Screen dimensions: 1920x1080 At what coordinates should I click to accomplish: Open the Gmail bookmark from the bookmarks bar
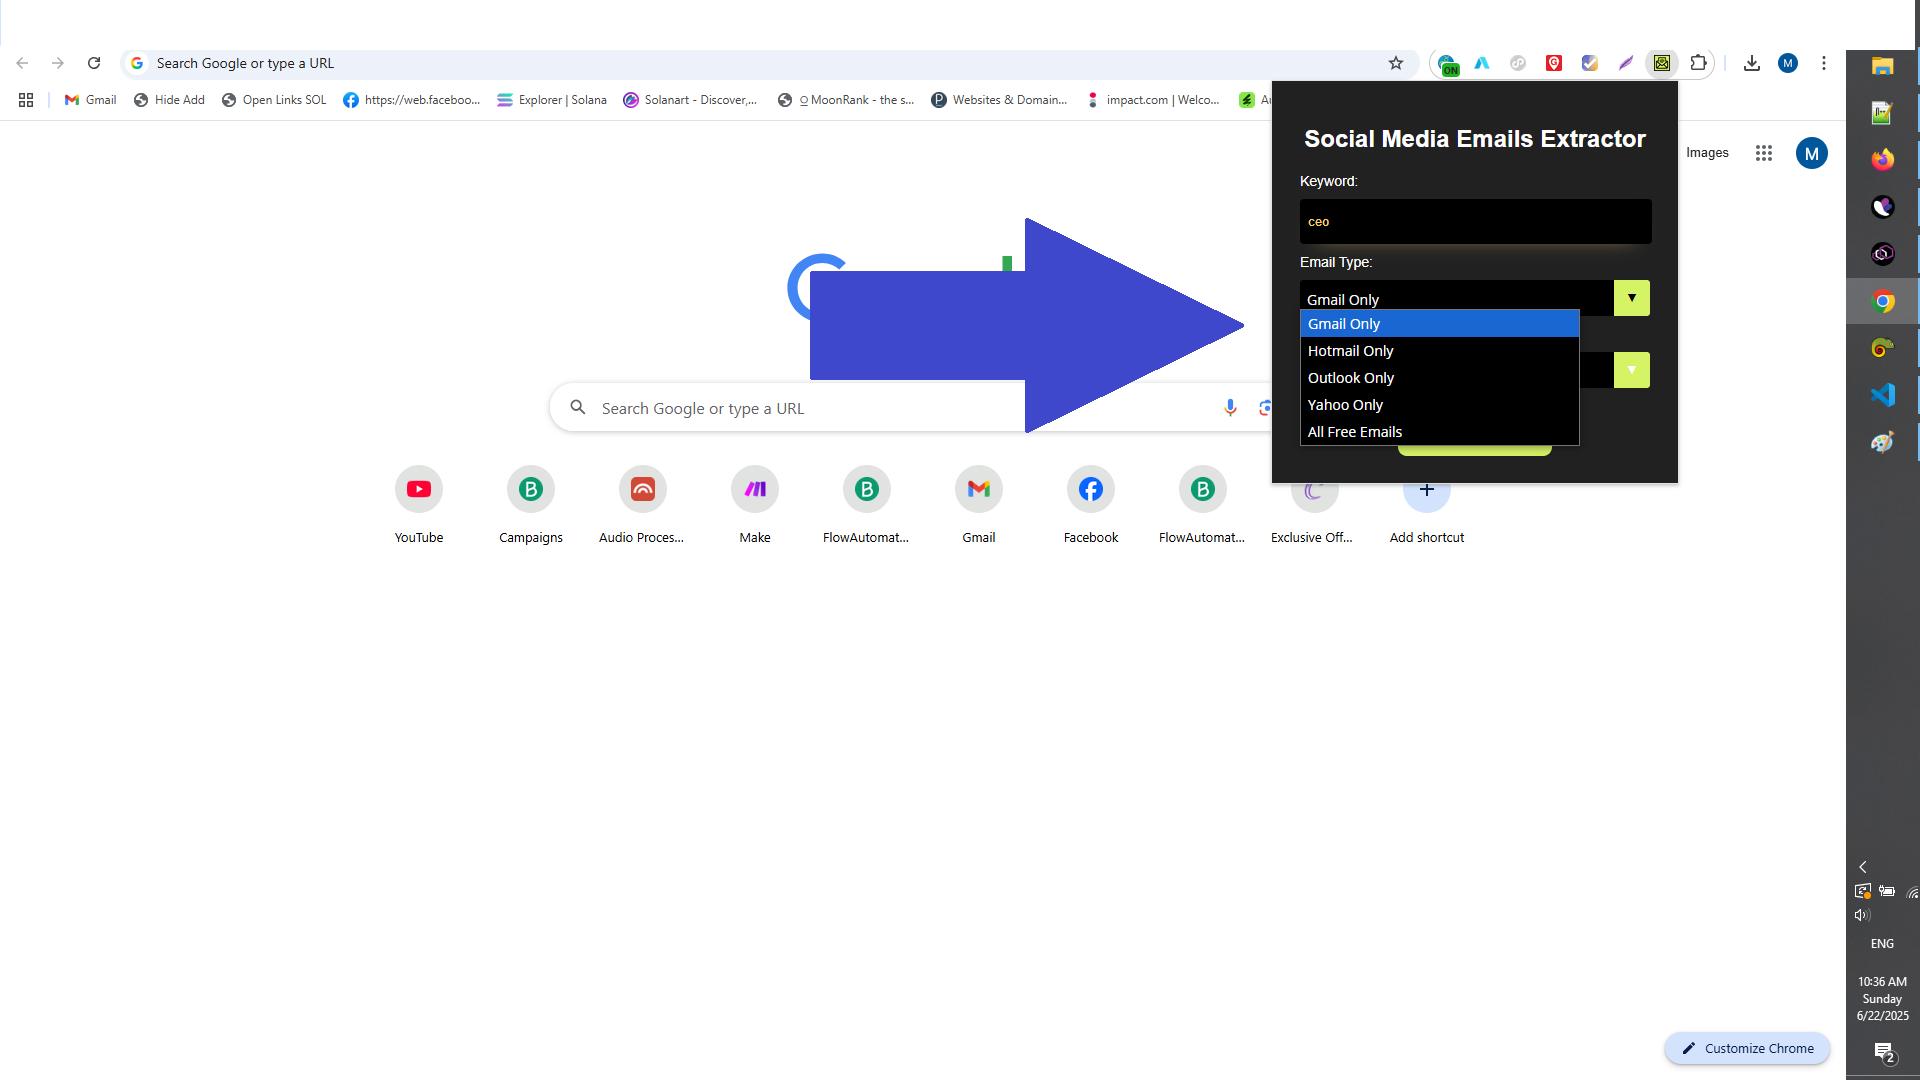pyautogui.click(x=89, y=100)
